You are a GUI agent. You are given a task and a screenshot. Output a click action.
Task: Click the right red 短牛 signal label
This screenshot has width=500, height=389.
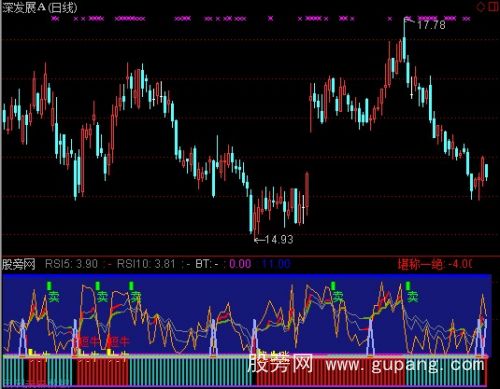click(x=118, y=341)
